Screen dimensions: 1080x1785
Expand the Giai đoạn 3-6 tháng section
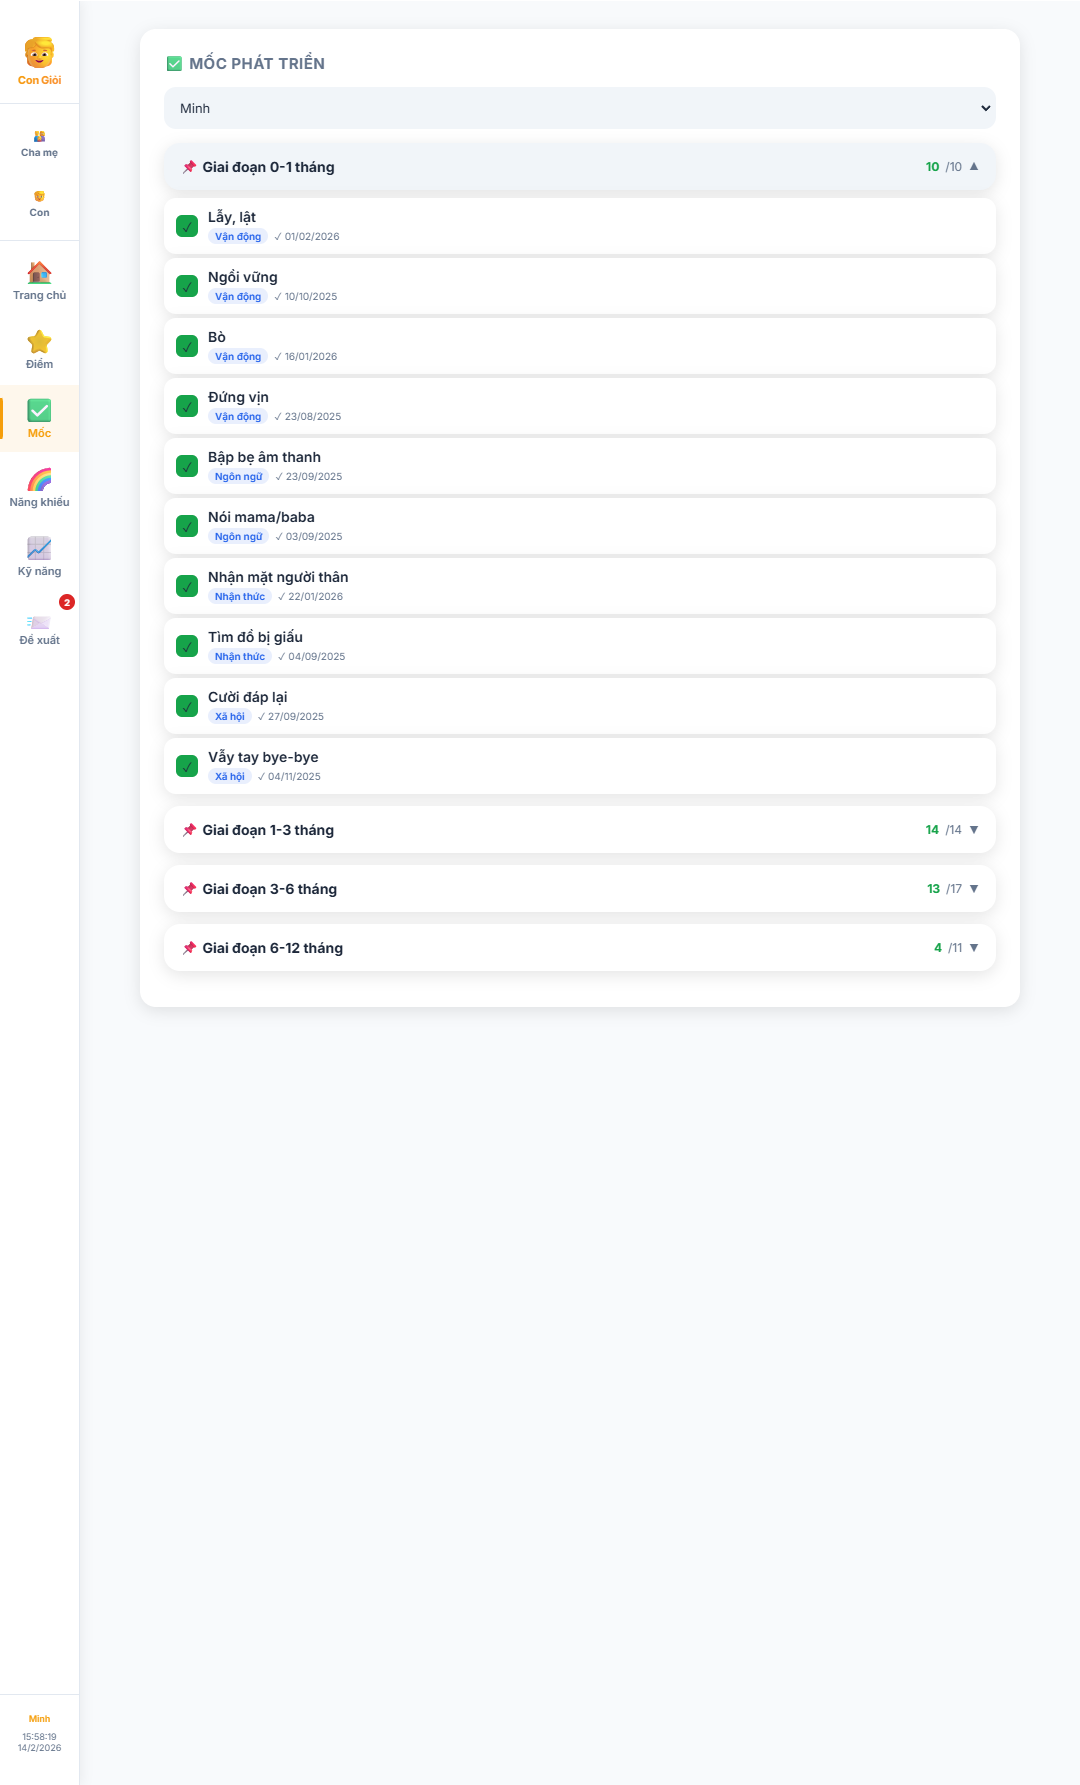(x=579, y=889)
